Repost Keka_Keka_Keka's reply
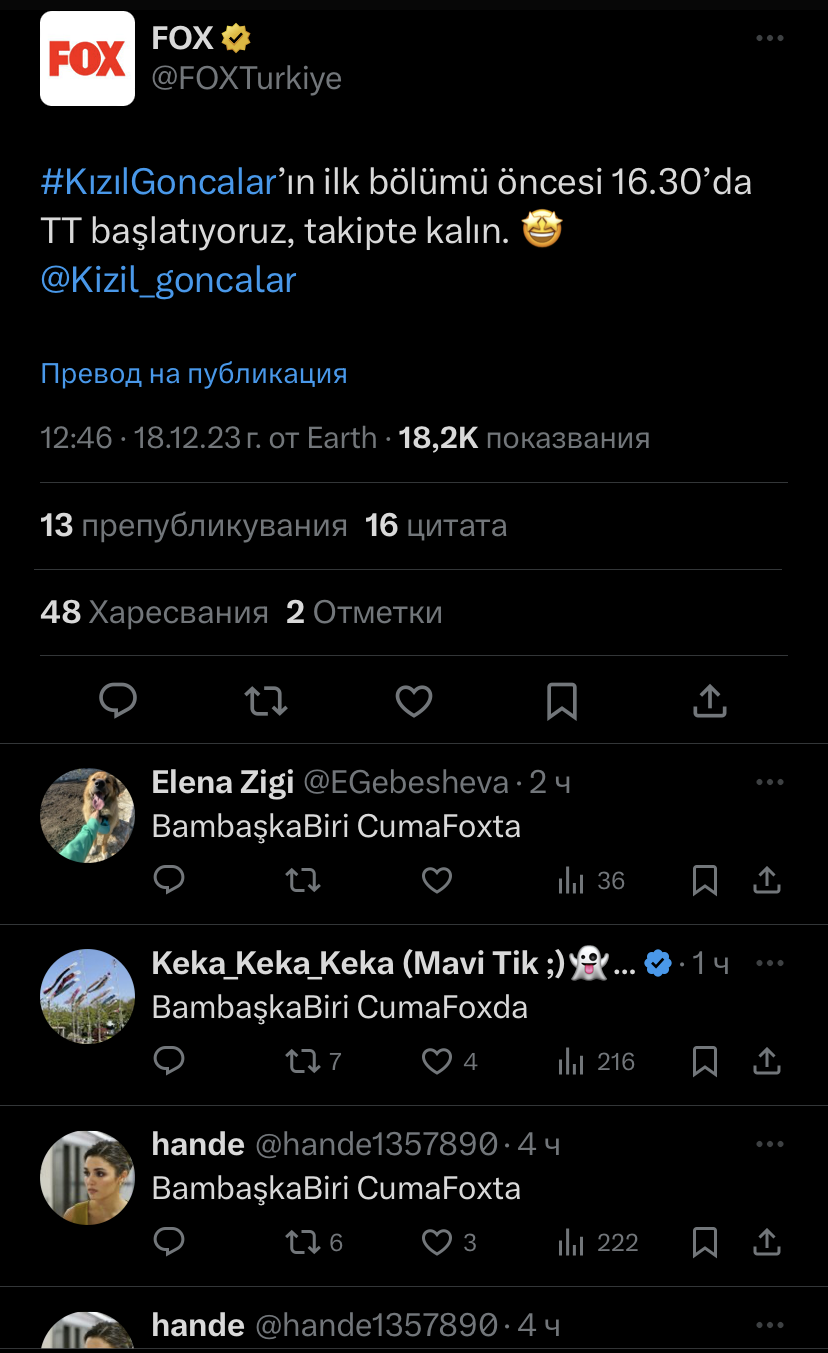The image size is (828, 1353). [x=302, y=1061]
